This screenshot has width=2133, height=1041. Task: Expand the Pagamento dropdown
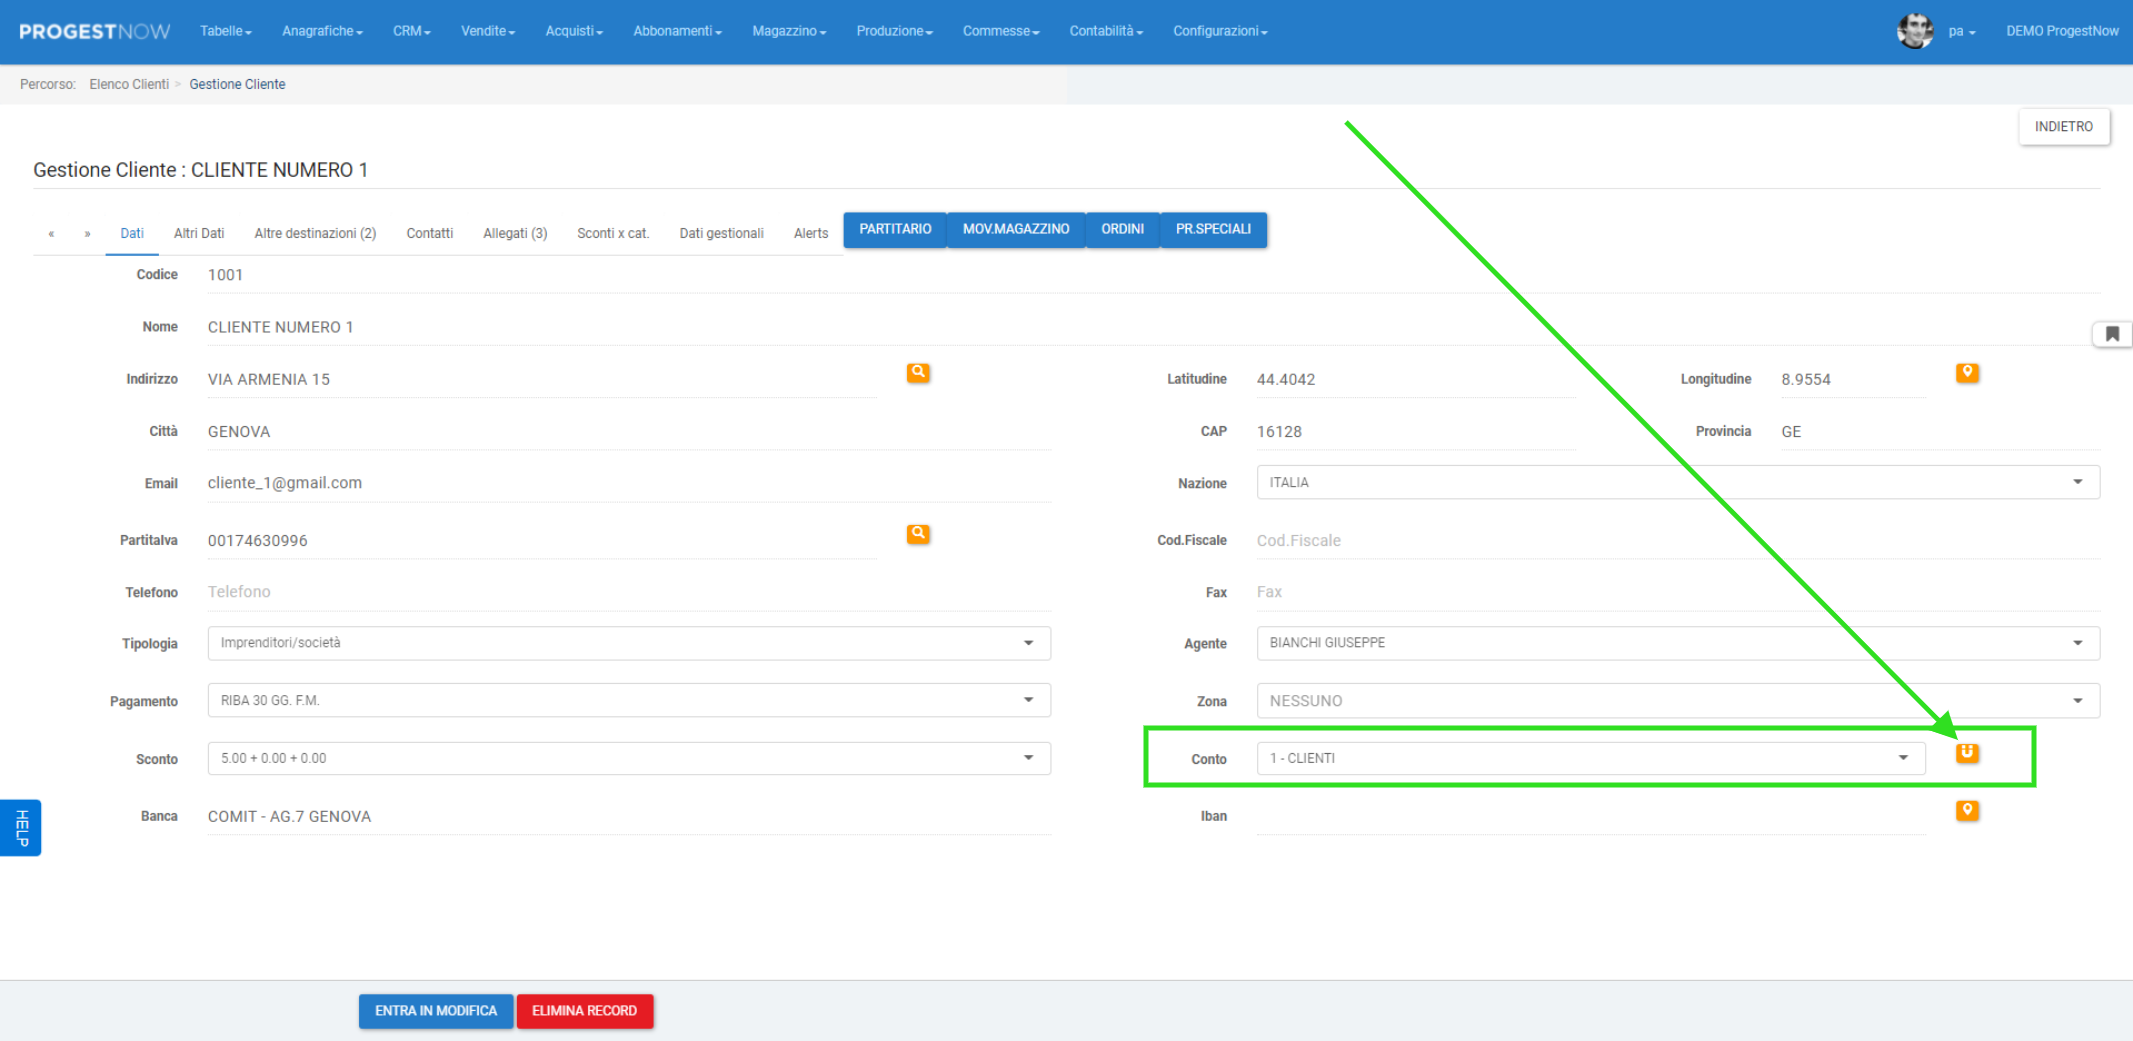pyautogui.click(x=628, y=701)
